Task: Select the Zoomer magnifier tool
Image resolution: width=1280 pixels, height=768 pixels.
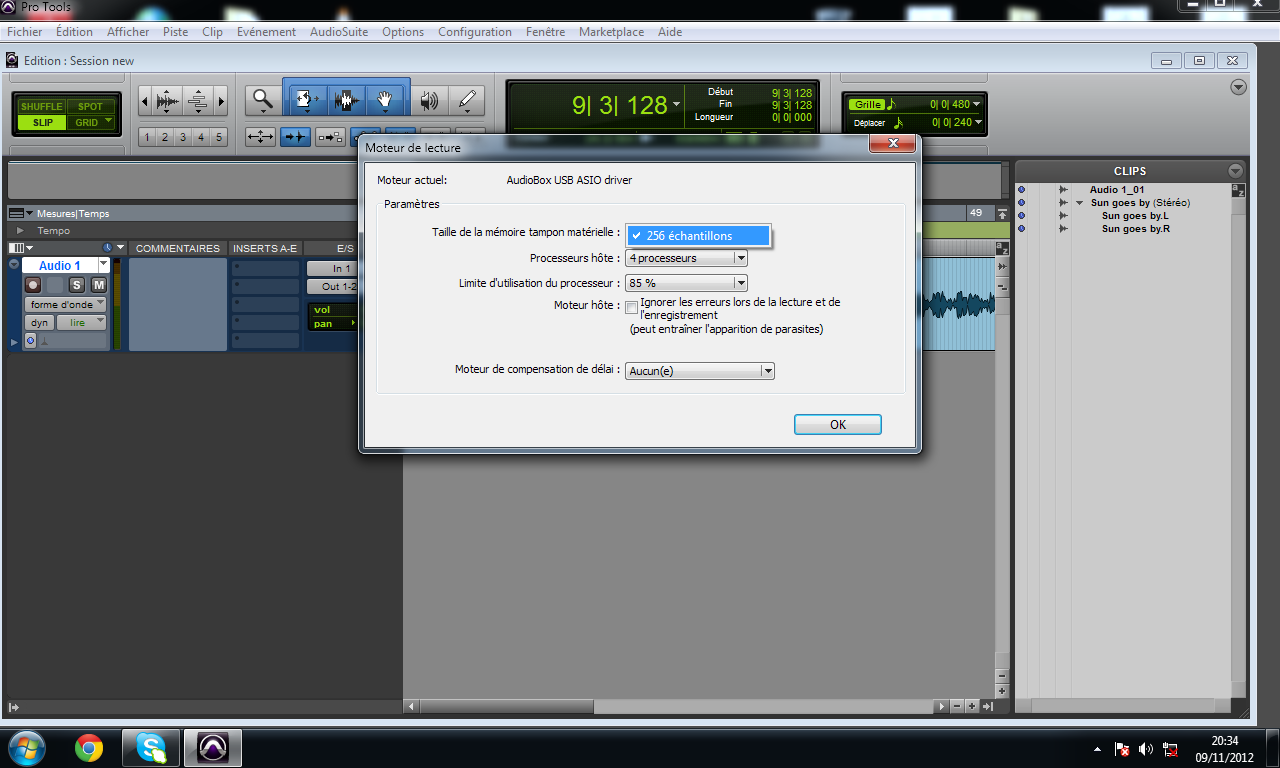Action: [262, 99]
